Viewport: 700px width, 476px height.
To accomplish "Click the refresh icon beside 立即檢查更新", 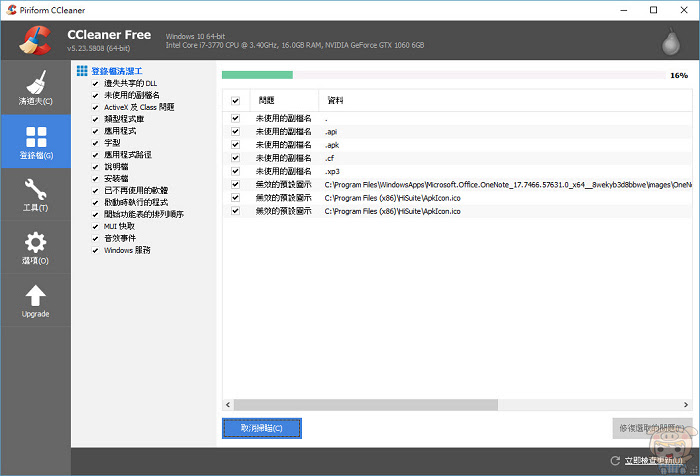I will (615, 460).
